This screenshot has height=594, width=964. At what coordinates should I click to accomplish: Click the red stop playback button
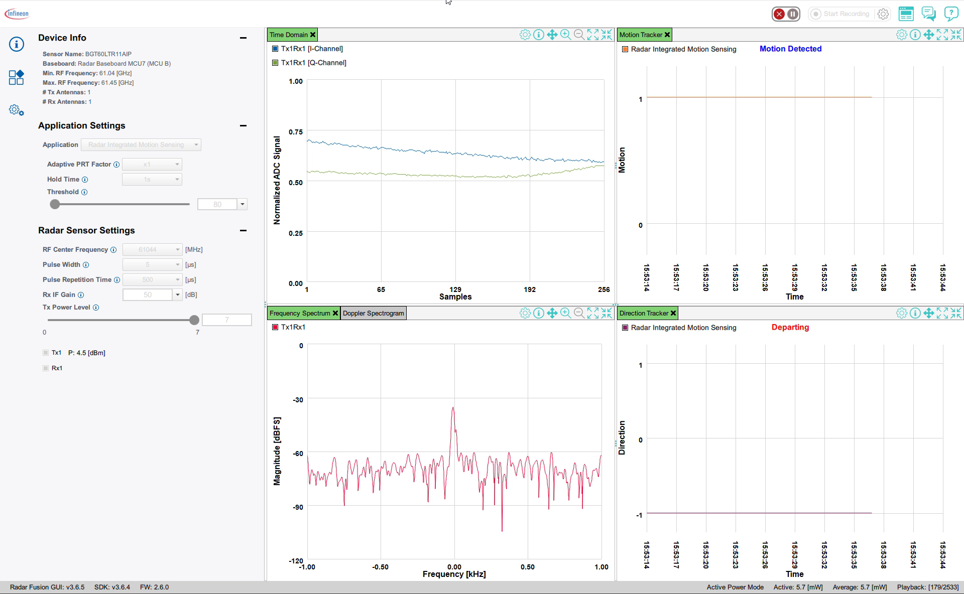[x=779, y=14]
